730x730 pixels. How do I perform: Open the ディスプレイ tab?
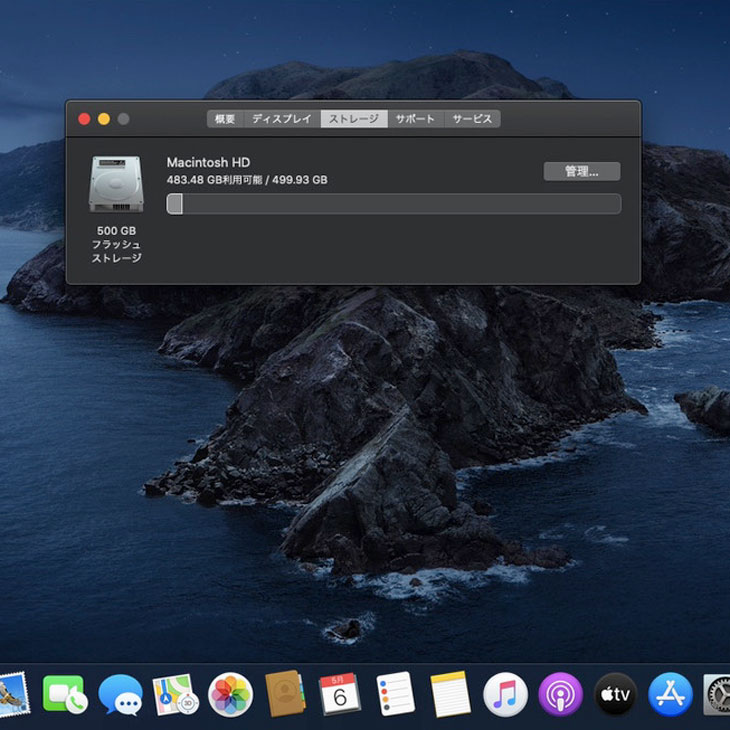[282, 119]
